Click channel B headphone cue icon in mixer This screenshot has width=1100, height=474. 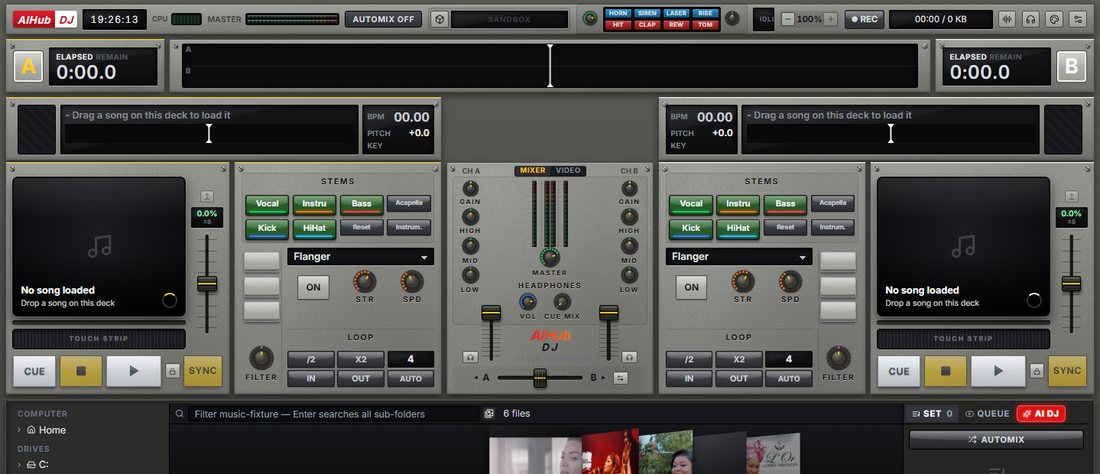click(629, 358)
